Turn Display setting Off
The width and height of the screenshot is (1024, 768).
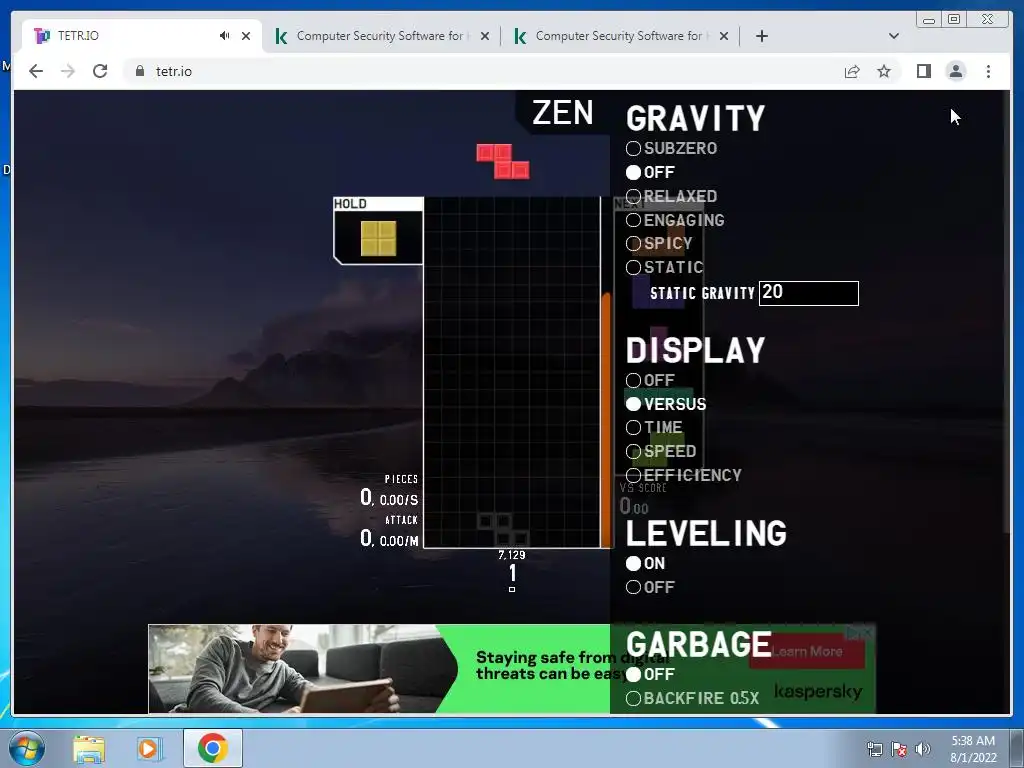(x=650, y=380)
